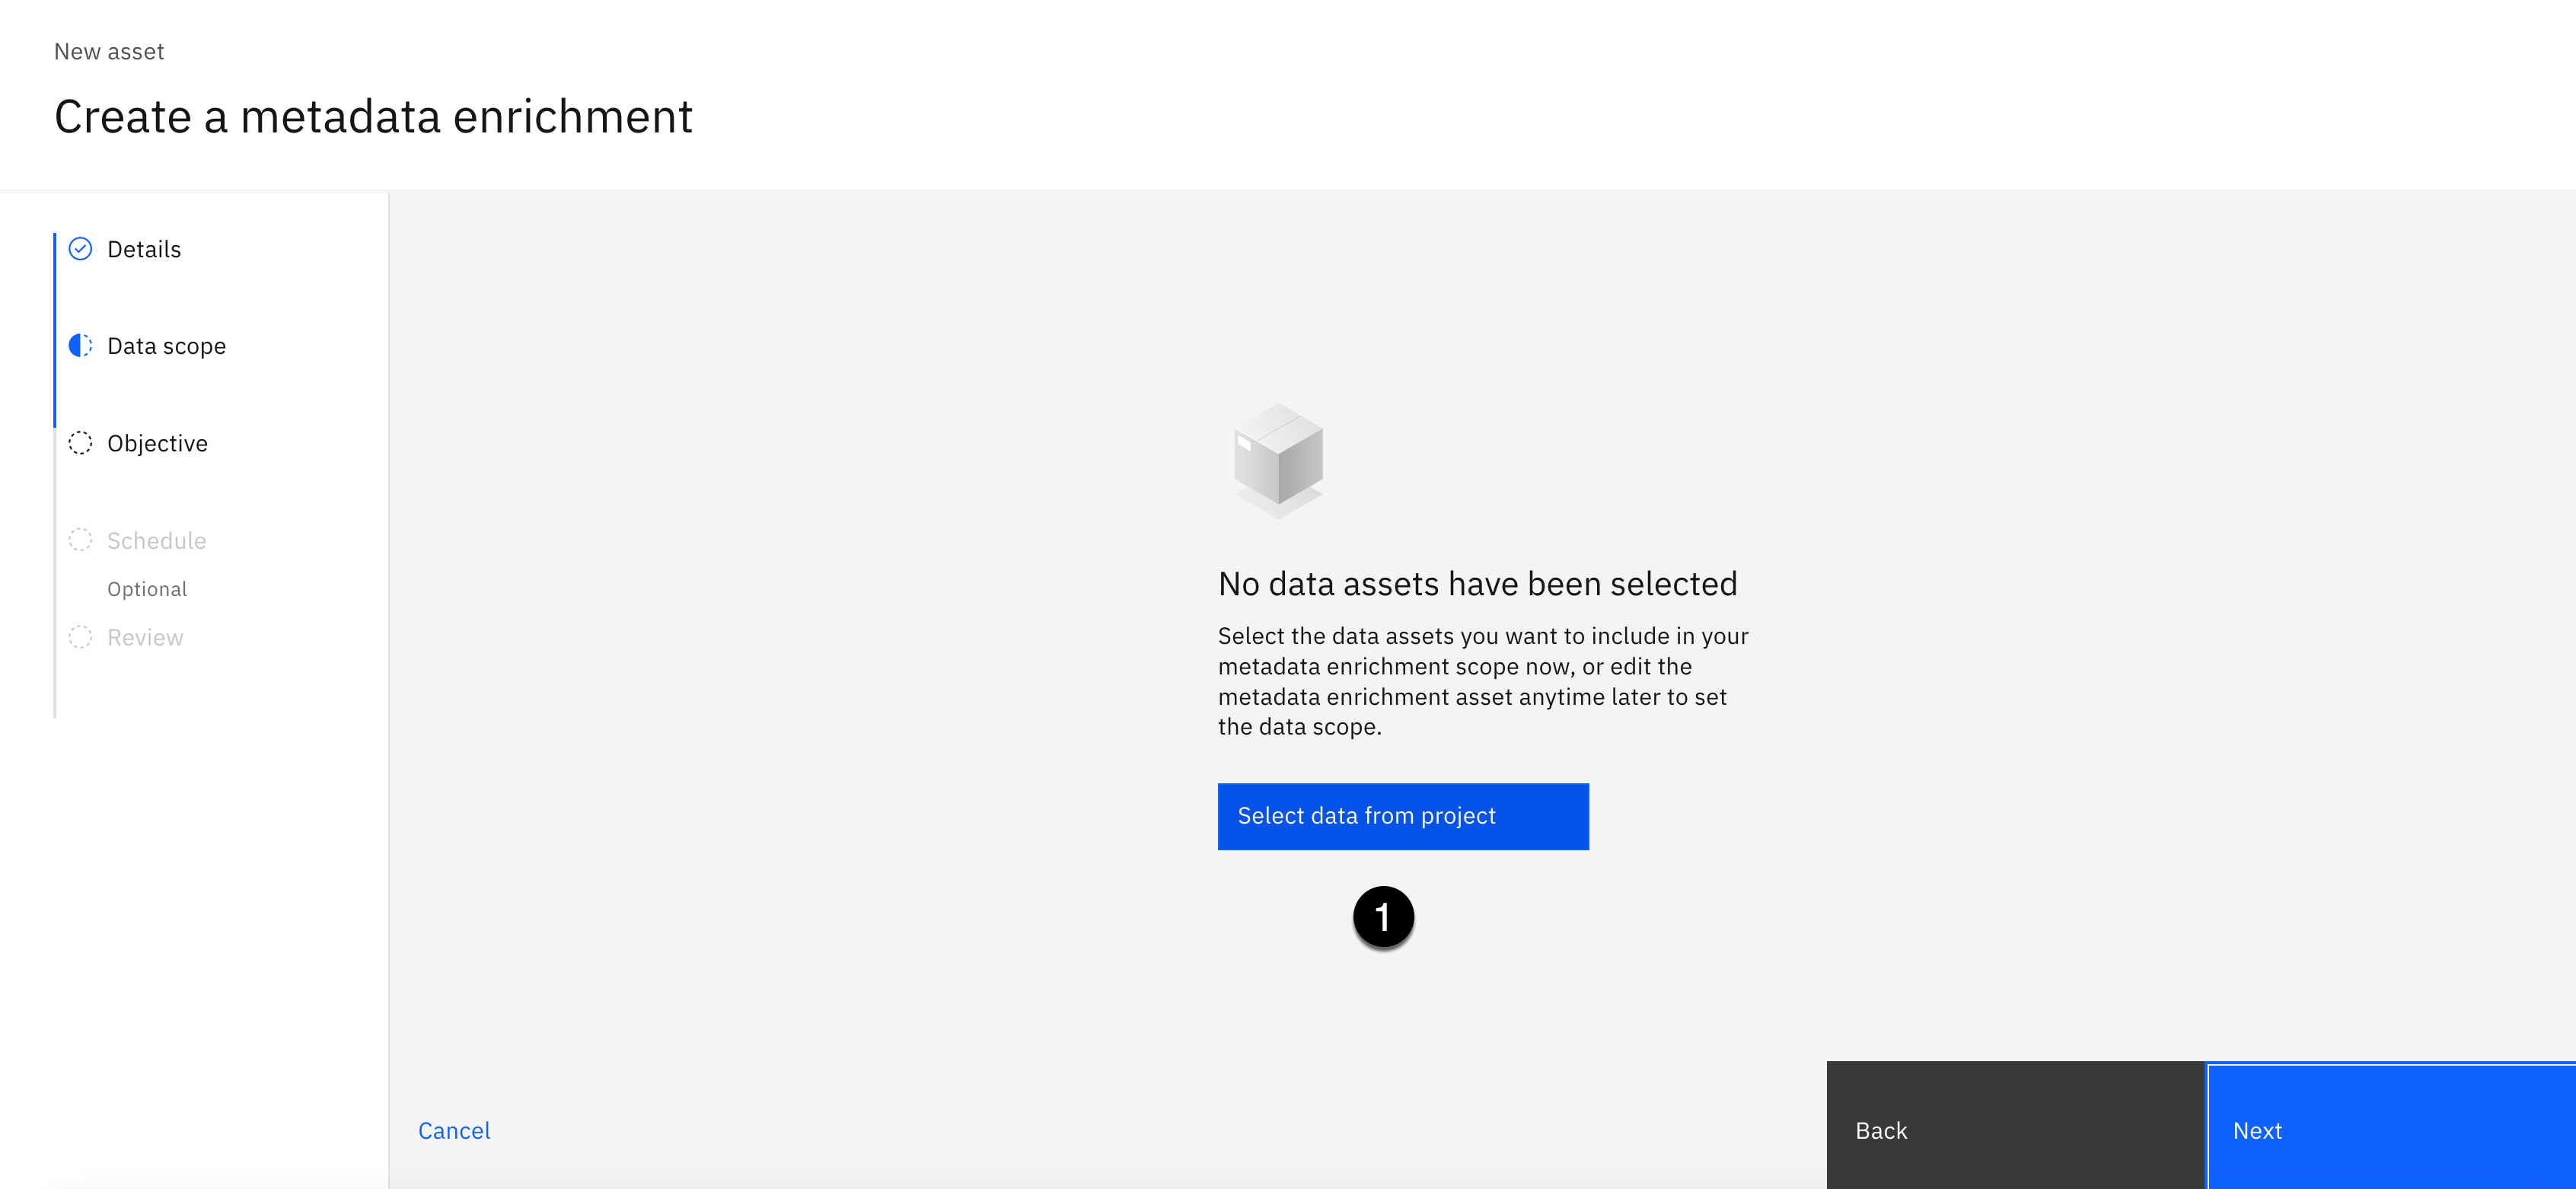Click the Next button
This screenshot has height=1189, width=2576.
click(2390, 1130)
